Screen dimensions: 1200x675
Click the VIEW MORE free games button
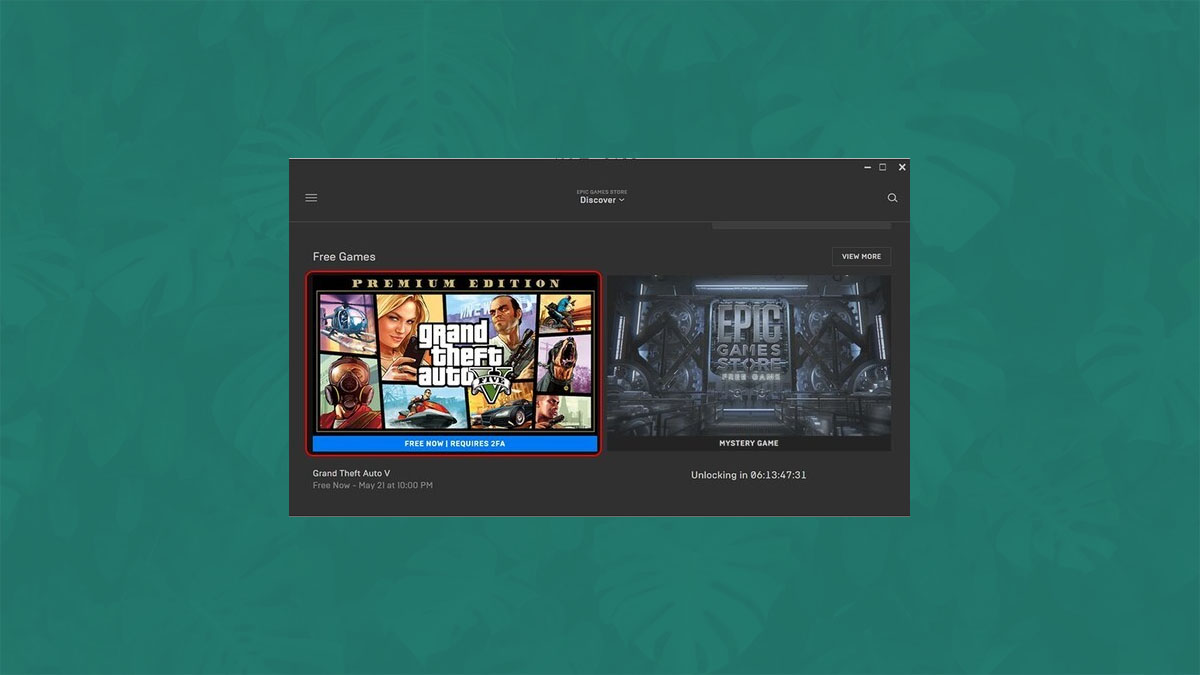tap(861, 256)
